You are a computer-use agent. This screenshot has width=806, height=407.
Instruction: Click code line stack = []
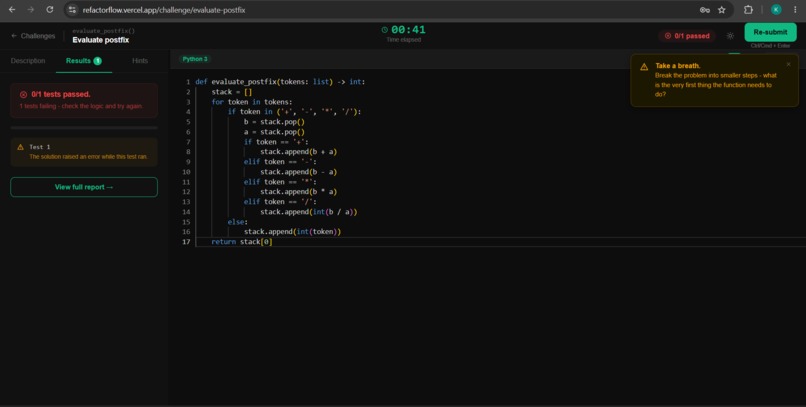coord(232,92)
